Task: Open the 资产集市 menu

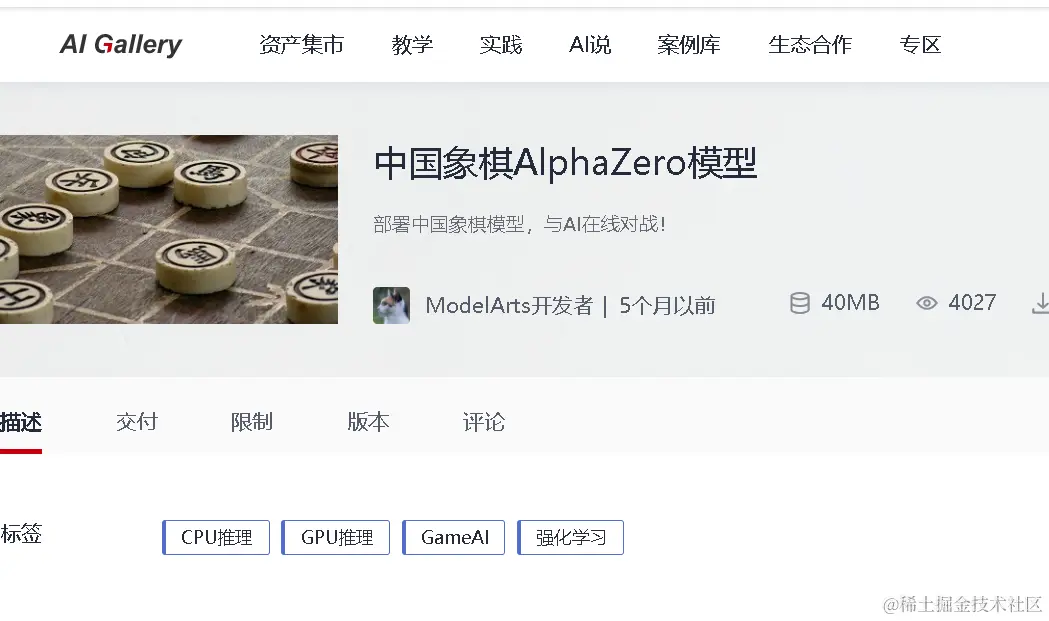Action: point(301,45)
